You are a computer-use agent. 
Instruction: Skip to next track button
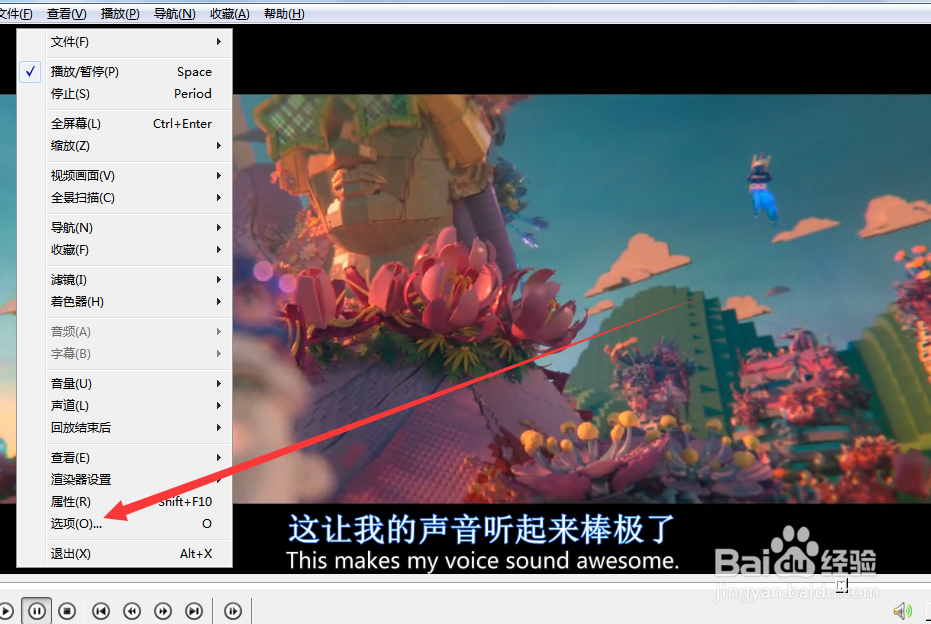[x=194, y=611]
